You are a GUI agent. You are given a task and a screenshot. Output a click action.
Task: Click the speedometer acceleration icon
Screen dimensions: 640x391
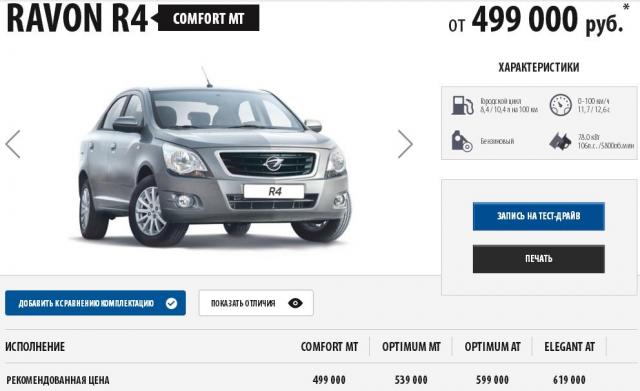pos(560,105)
